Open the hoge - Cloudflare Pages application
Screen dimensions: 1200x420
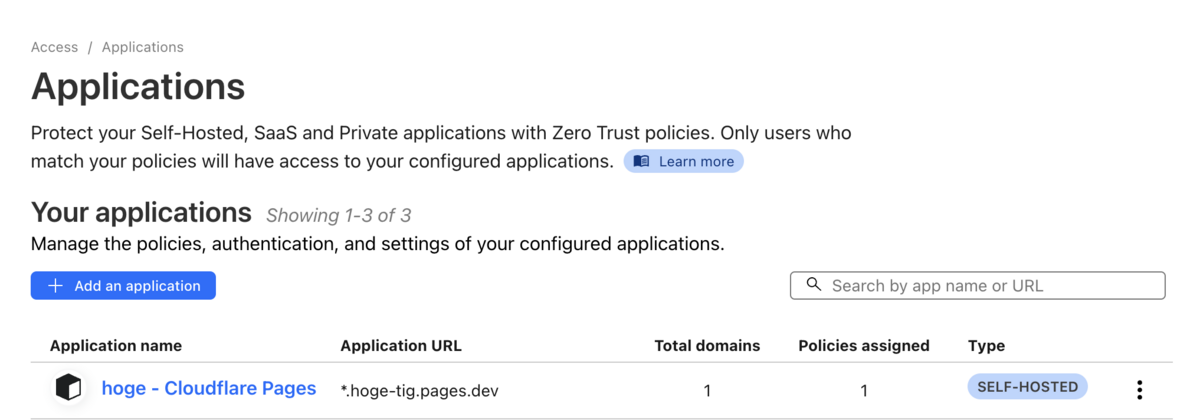click(x=209, y=388)
